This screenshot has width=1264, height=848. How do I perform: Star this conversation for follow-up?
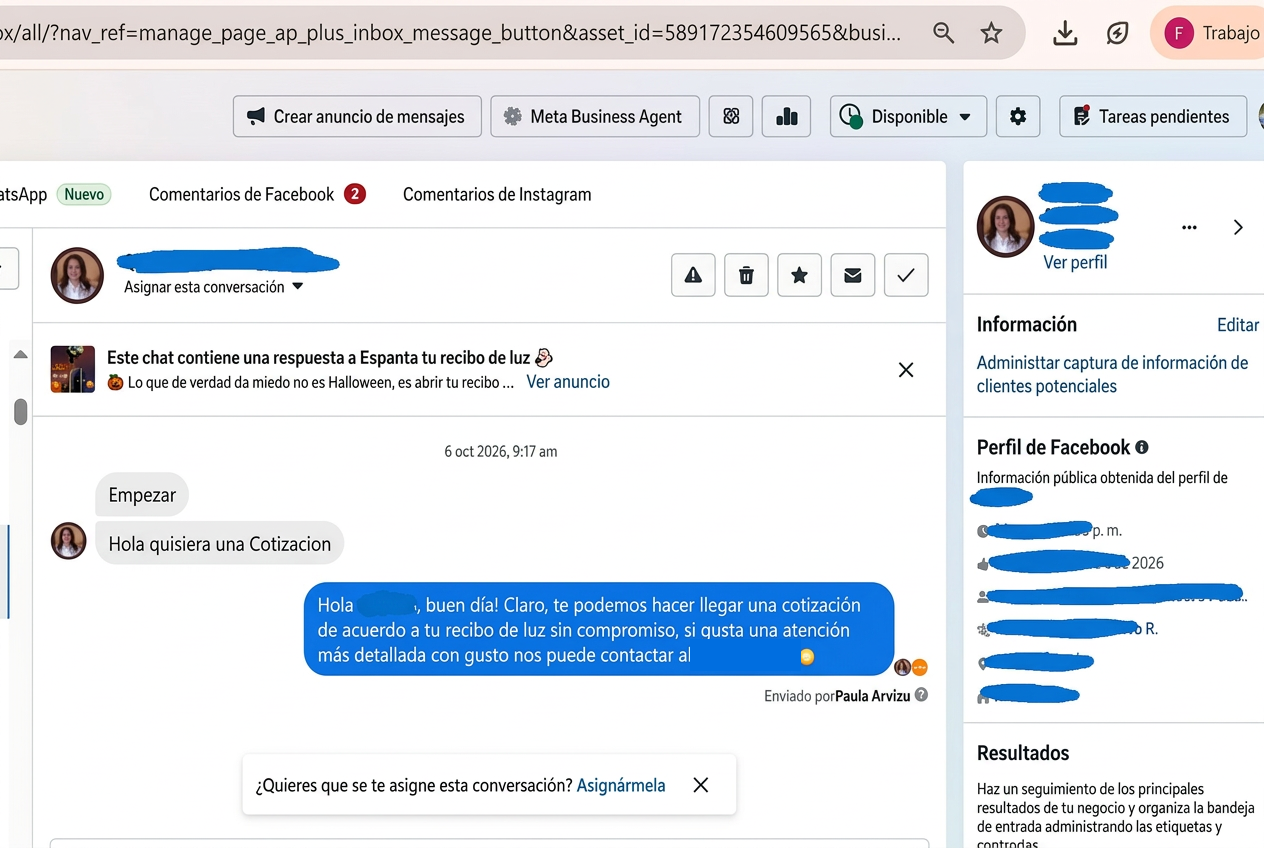799,275
